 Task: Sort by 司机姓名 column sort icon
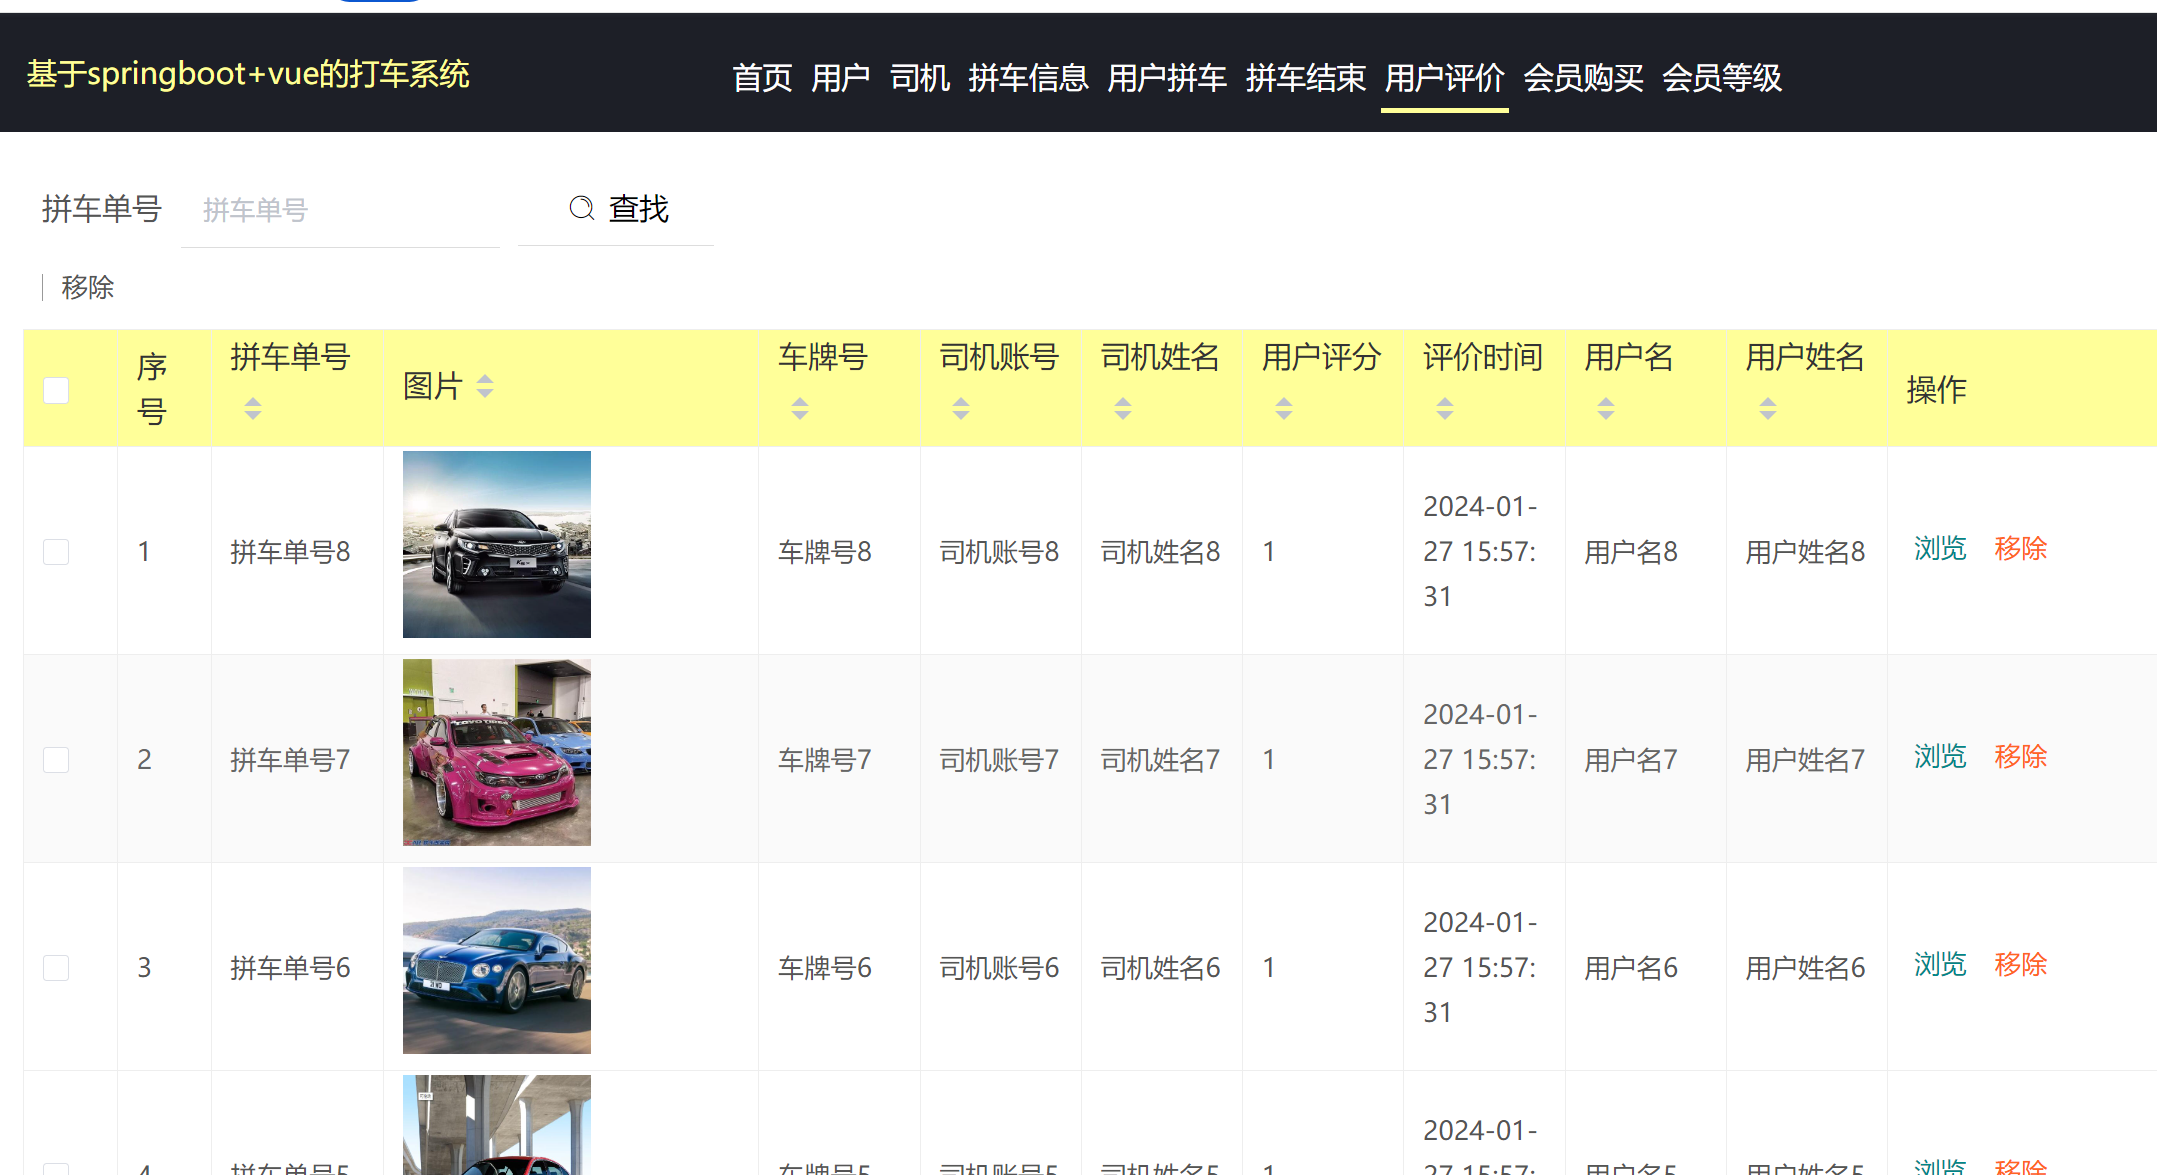tap(1122, 407)
